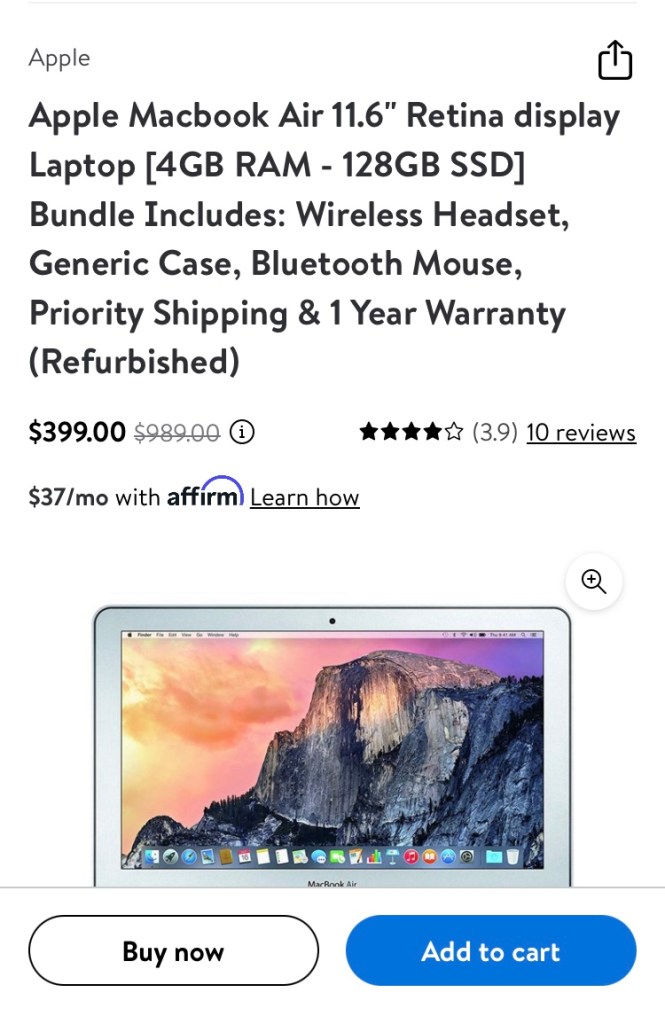This screenshot has width=665, height=1024.
Task: Click the empty fifth rating star
Action: pos(453,432)
